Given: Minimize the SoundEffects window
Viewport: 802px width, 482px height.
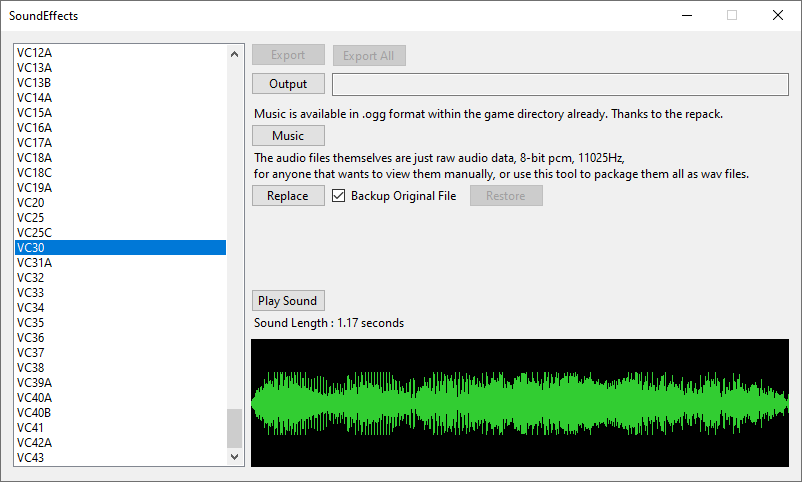Looking at the screenshot, I should (x=687, y=15).
